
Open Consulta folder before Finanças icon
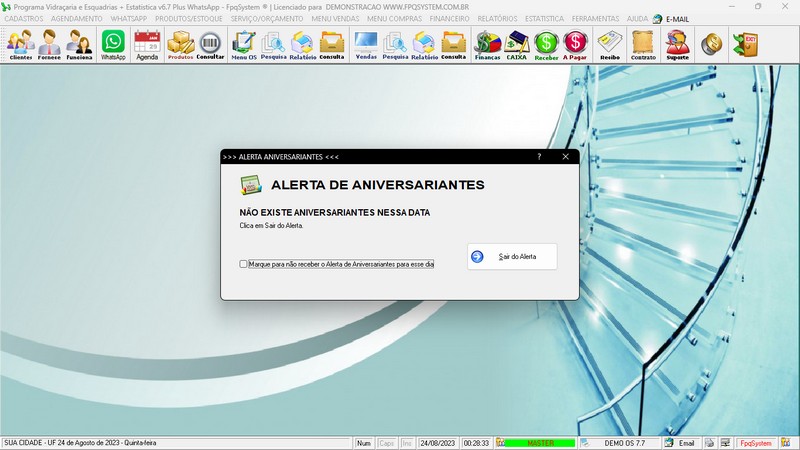pos(454,45)
